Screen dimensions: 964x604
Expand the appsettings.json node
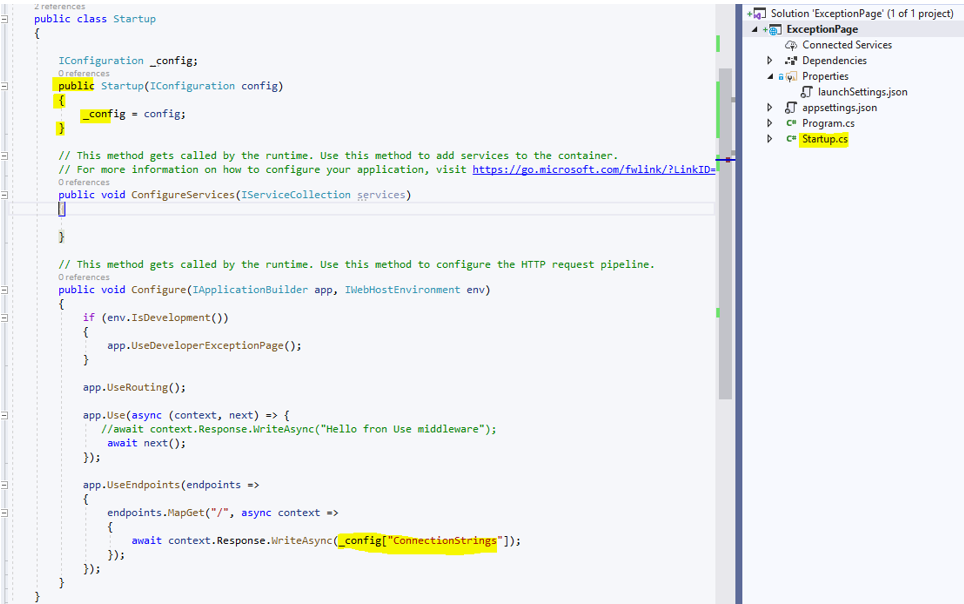tap(768, 107)
